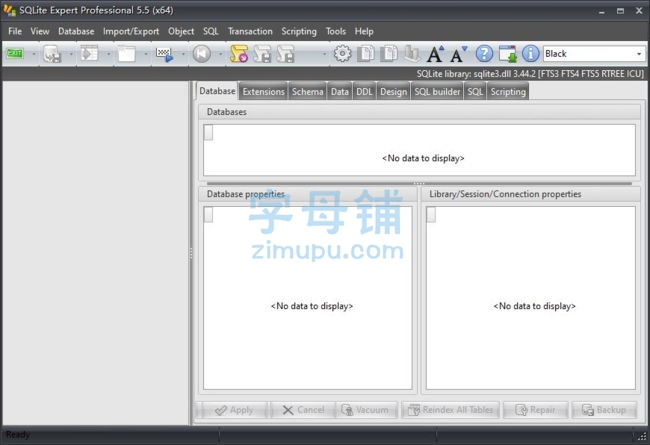Click the Database properties grid corner cell
This screenshot has width=650, height=445.
(x=209, y=214)
